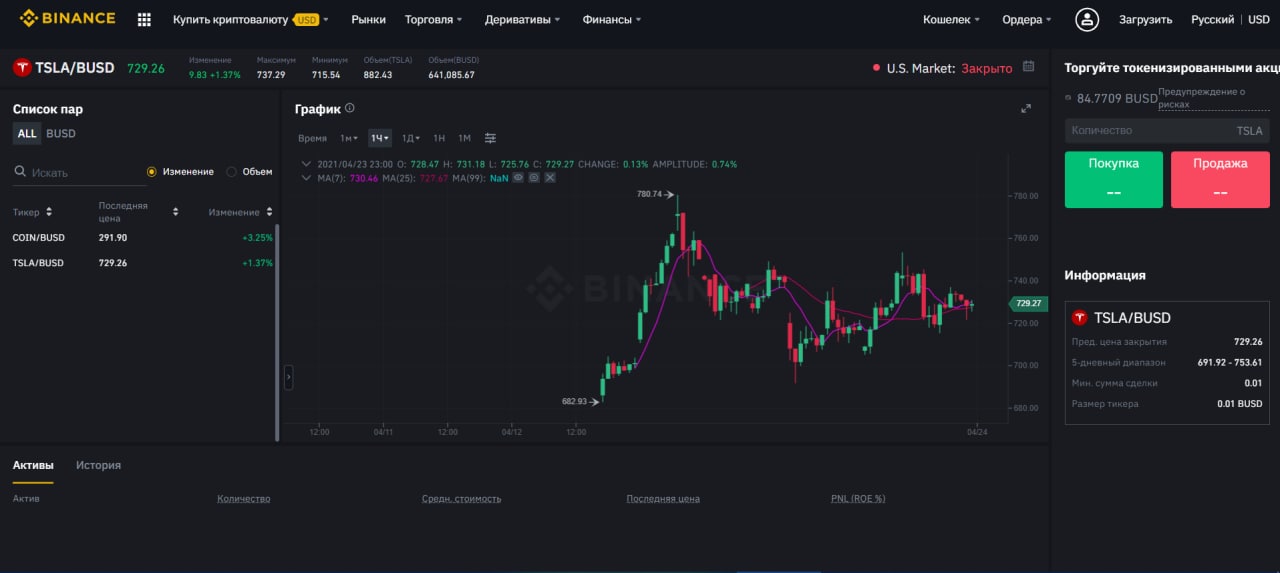The width and height of the screenshot is (1280, 573).
Task: Select the 1М monthly interval
Action: (464, 138)
